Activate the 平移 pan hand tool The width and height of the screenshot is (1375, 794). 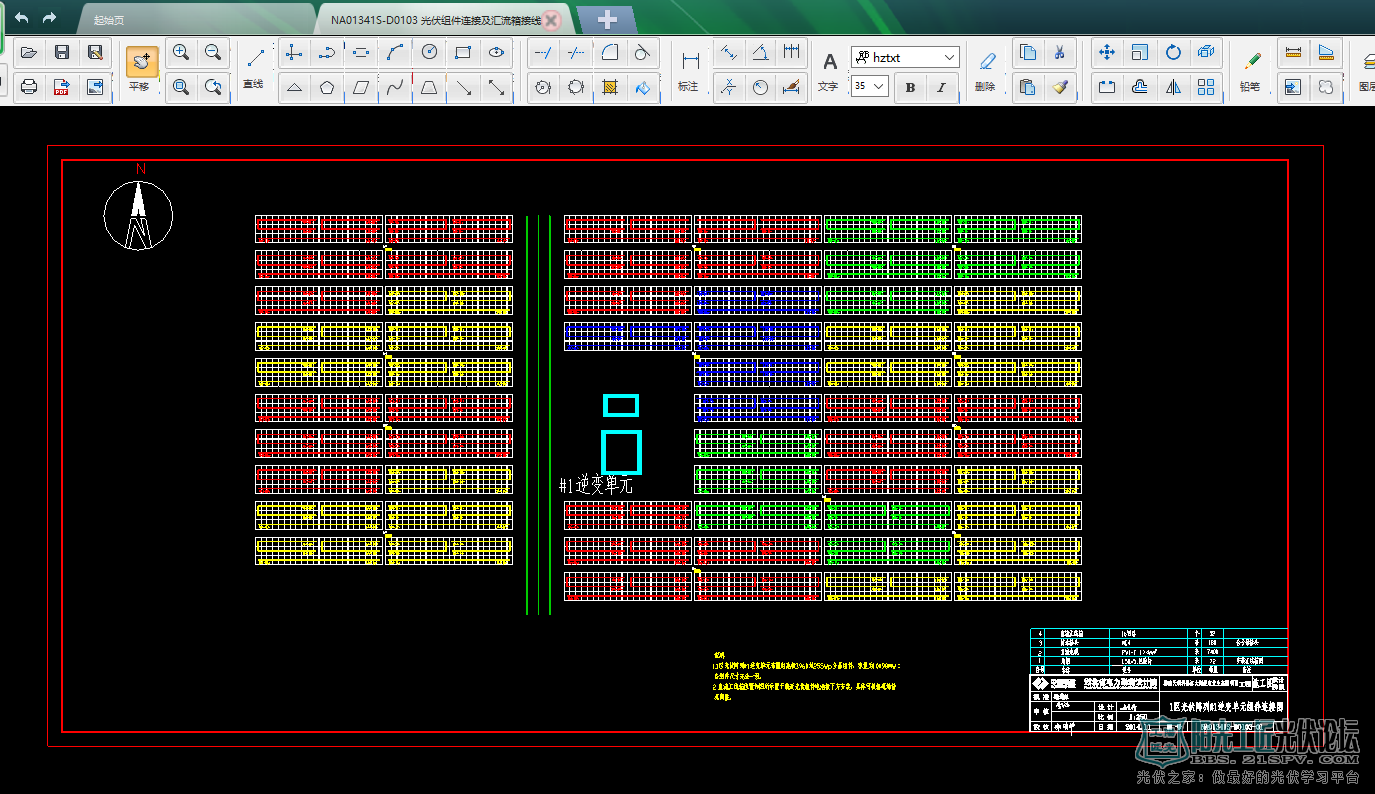click(x=141, y=70)
